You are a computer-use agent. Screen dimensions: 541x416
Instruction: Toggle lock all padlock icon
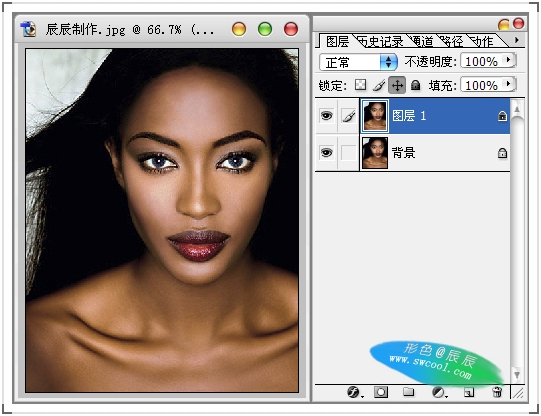[416, 85]
